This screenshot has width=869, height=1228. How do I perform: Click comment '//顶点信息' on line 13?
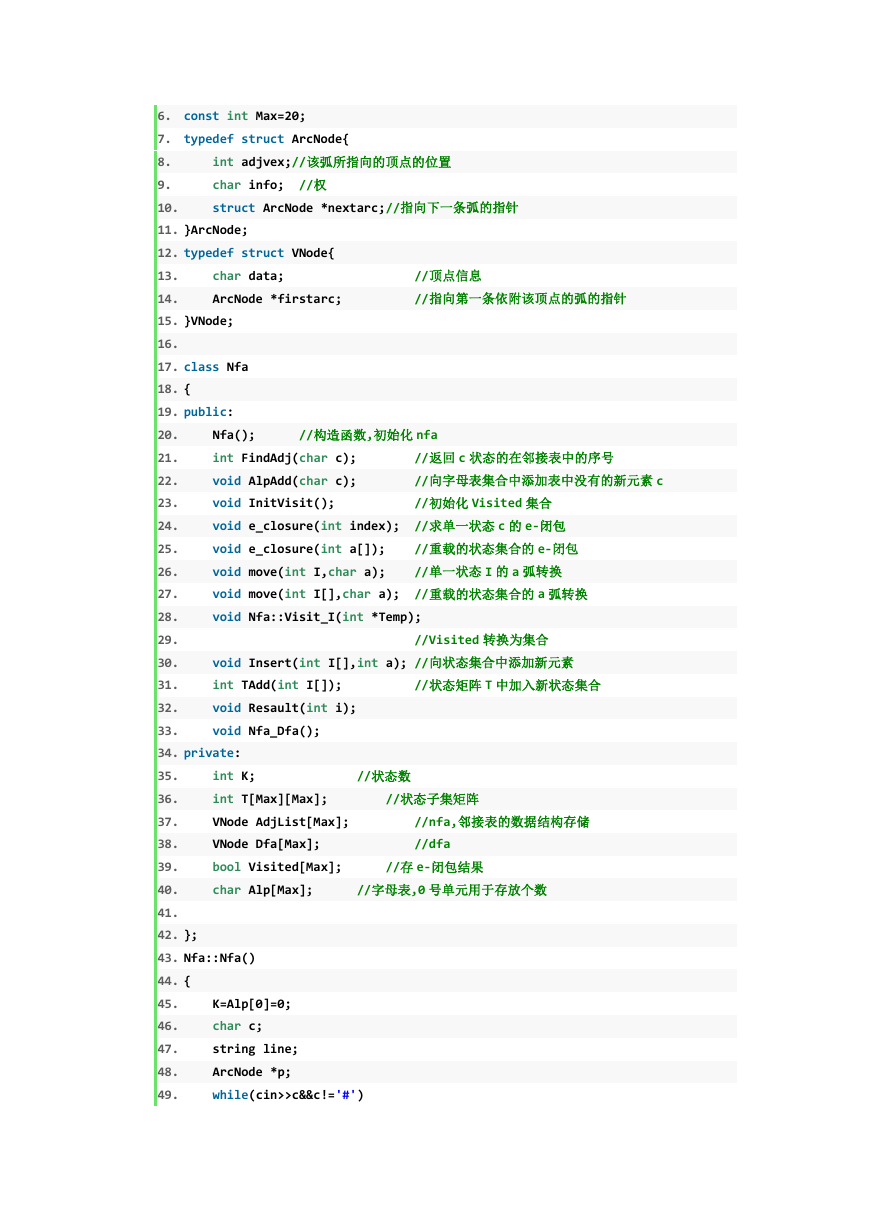(x=448, y=276)
